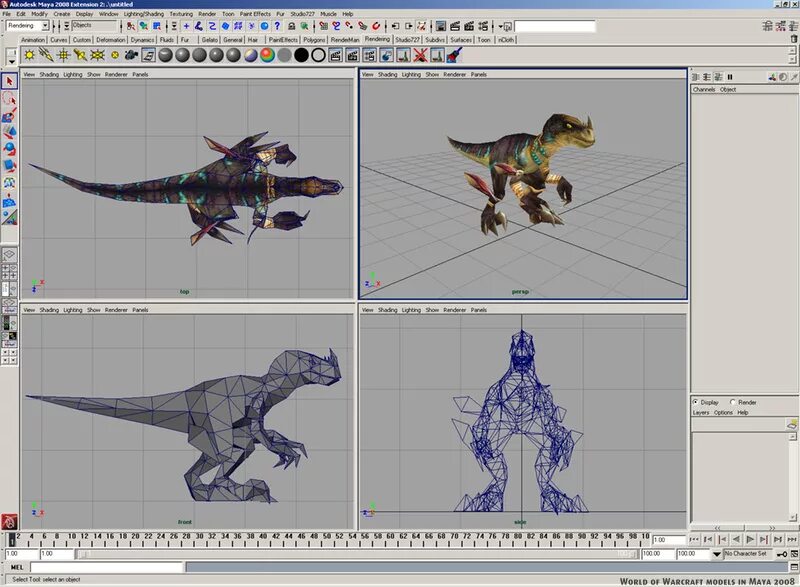Select the arrow Select Tool in toolbox
The height and width of the screenshot is (587, 800).
click(9, 81)
